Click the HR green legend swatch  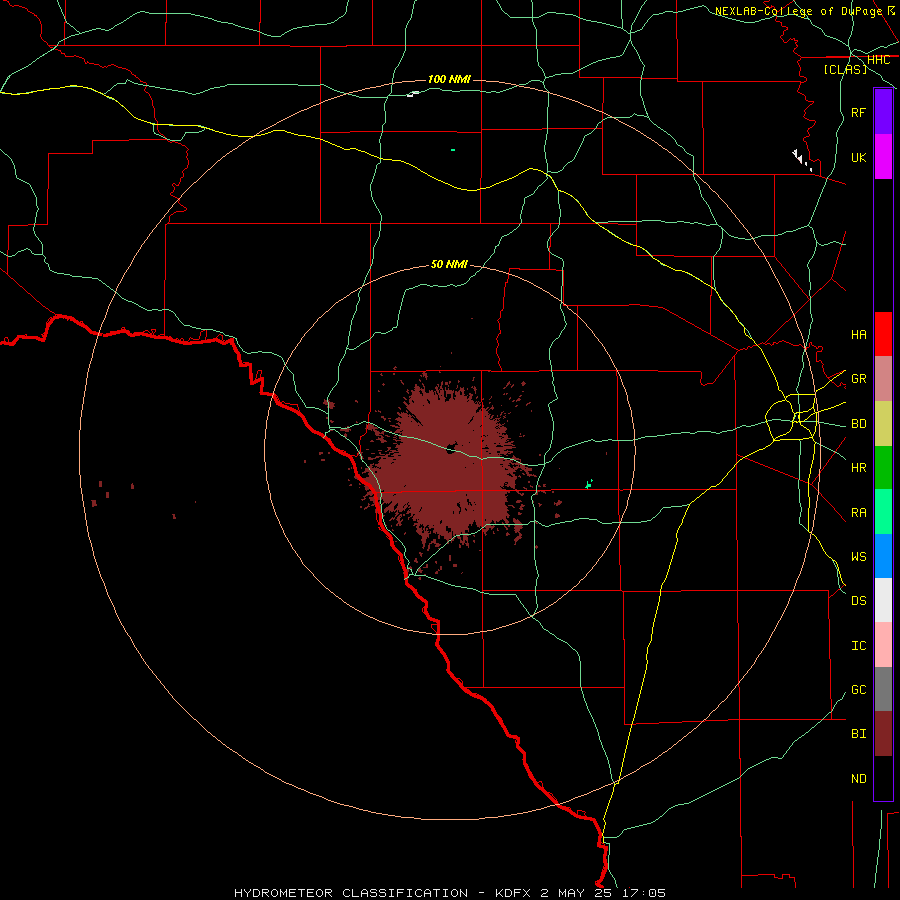(883, 468)
